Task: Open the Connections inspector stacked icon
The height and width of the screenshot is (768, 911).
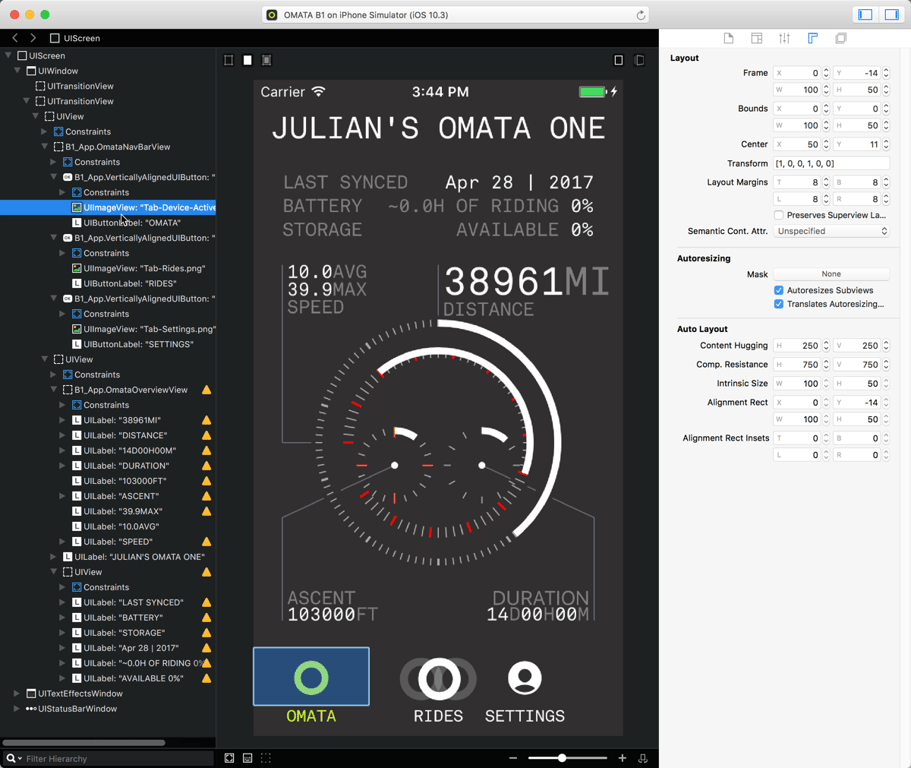Action: click(x=841, y=38)
